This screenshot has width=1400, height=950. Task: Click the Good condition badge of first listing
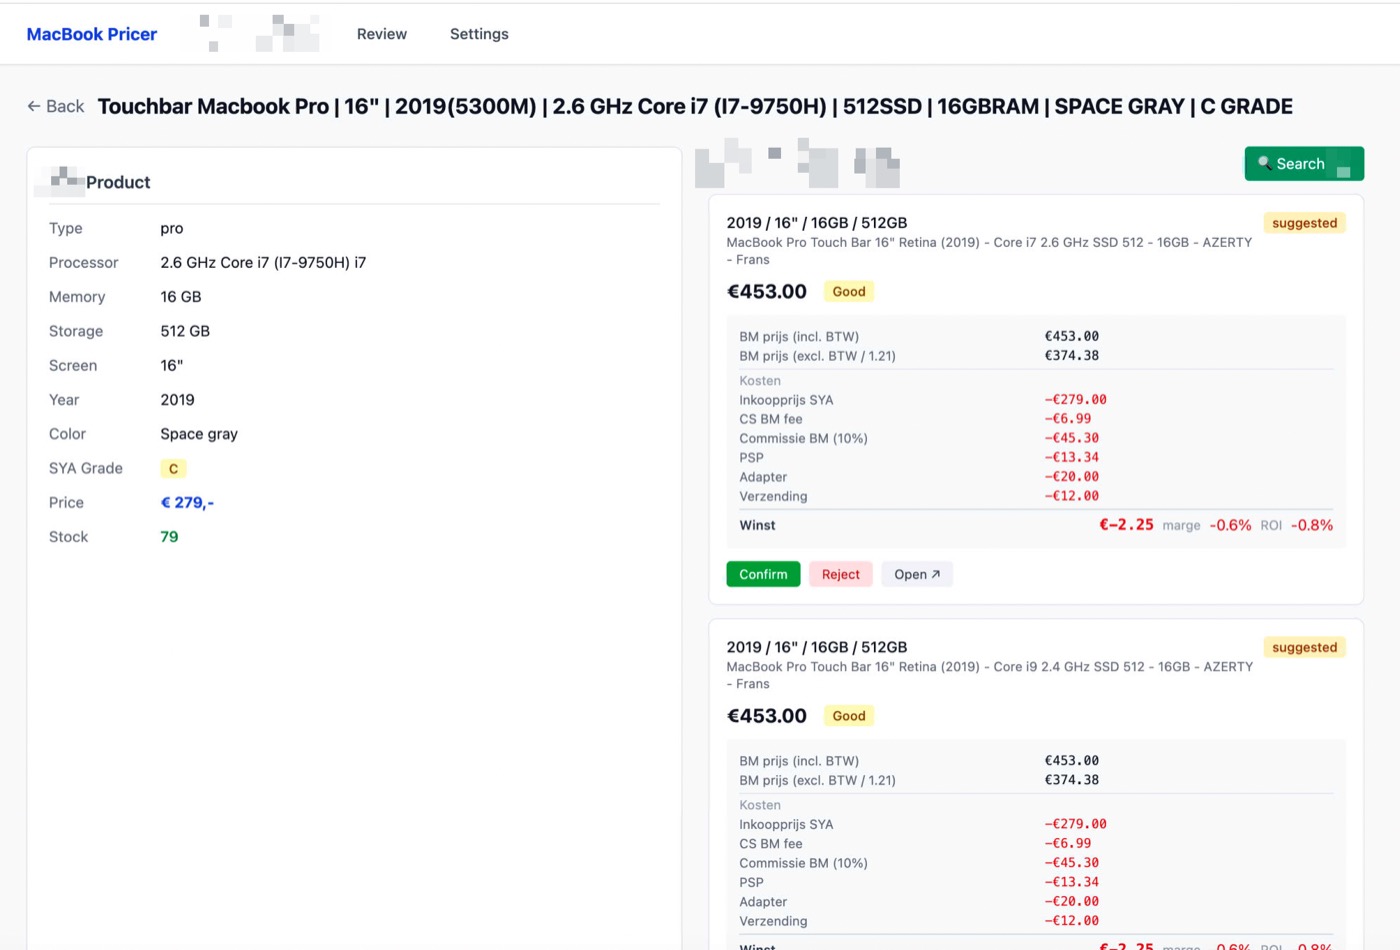point(848,291)
